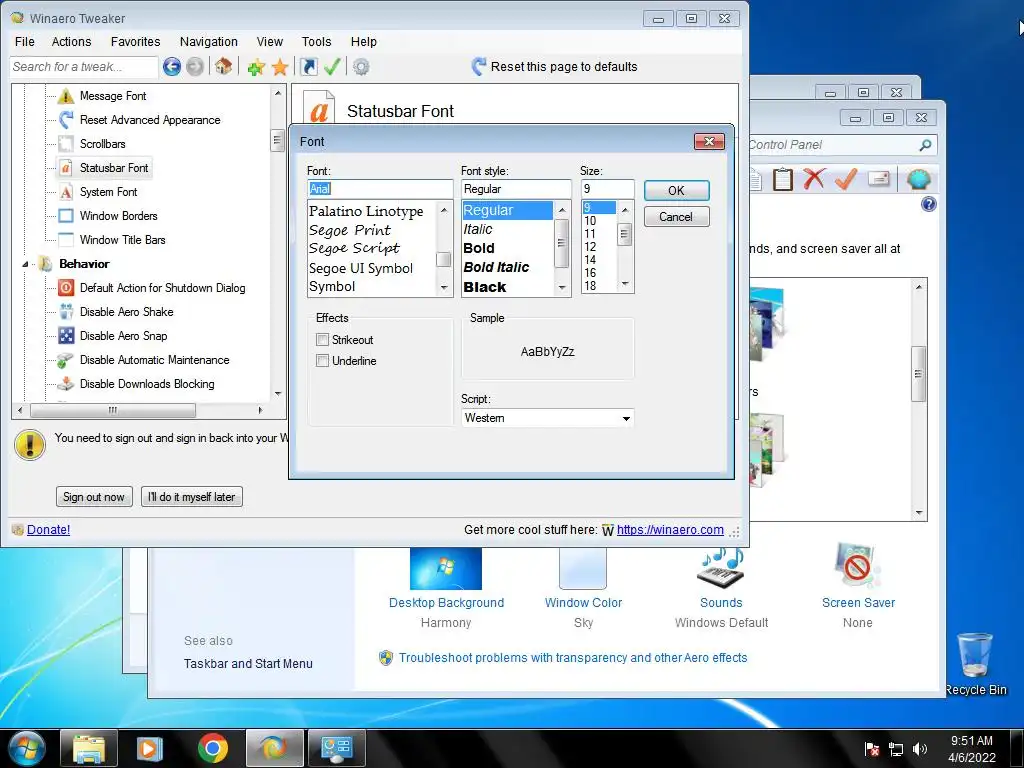Image resolution: width=1024 pixels, height=768 pixels.
Task: Open Chrome from the taskbar
Action: (x=212, y=748)
